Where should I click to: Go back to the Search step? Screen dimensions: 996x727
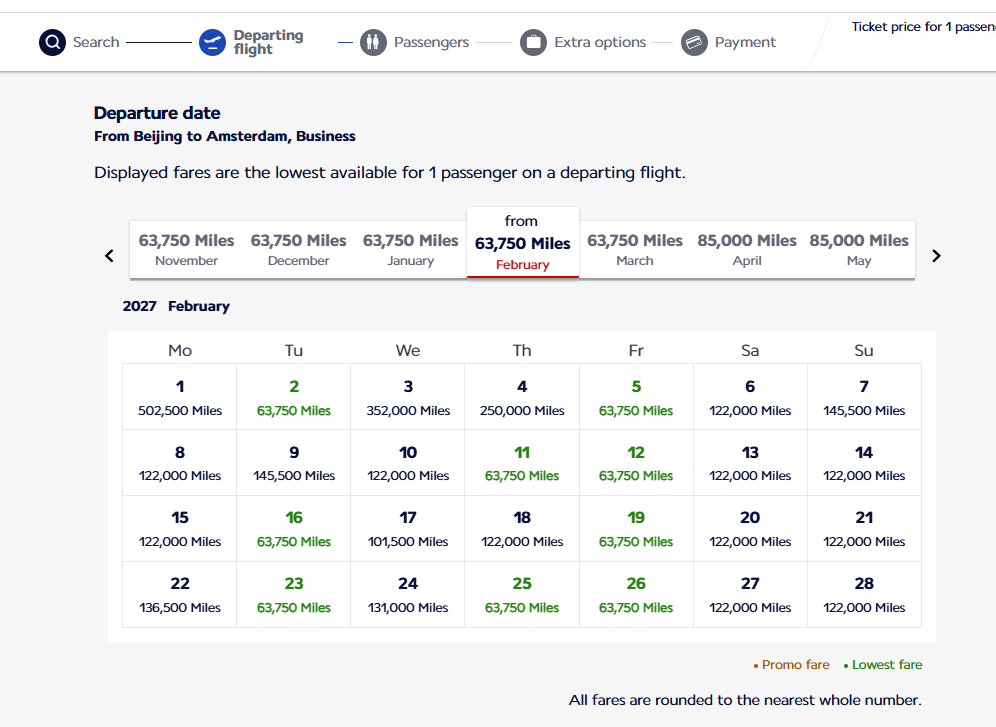click(96, 43)
